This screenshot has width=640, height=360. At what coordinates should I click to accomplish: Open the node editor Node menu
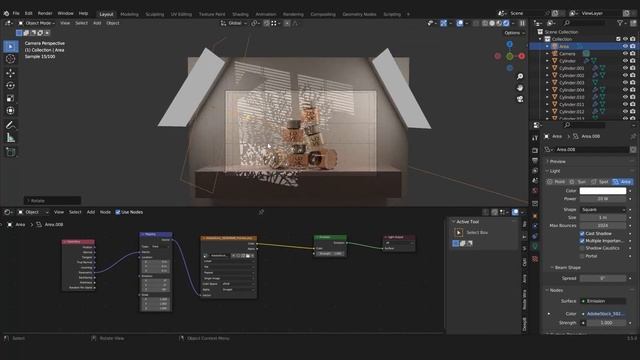pos(105,212)
